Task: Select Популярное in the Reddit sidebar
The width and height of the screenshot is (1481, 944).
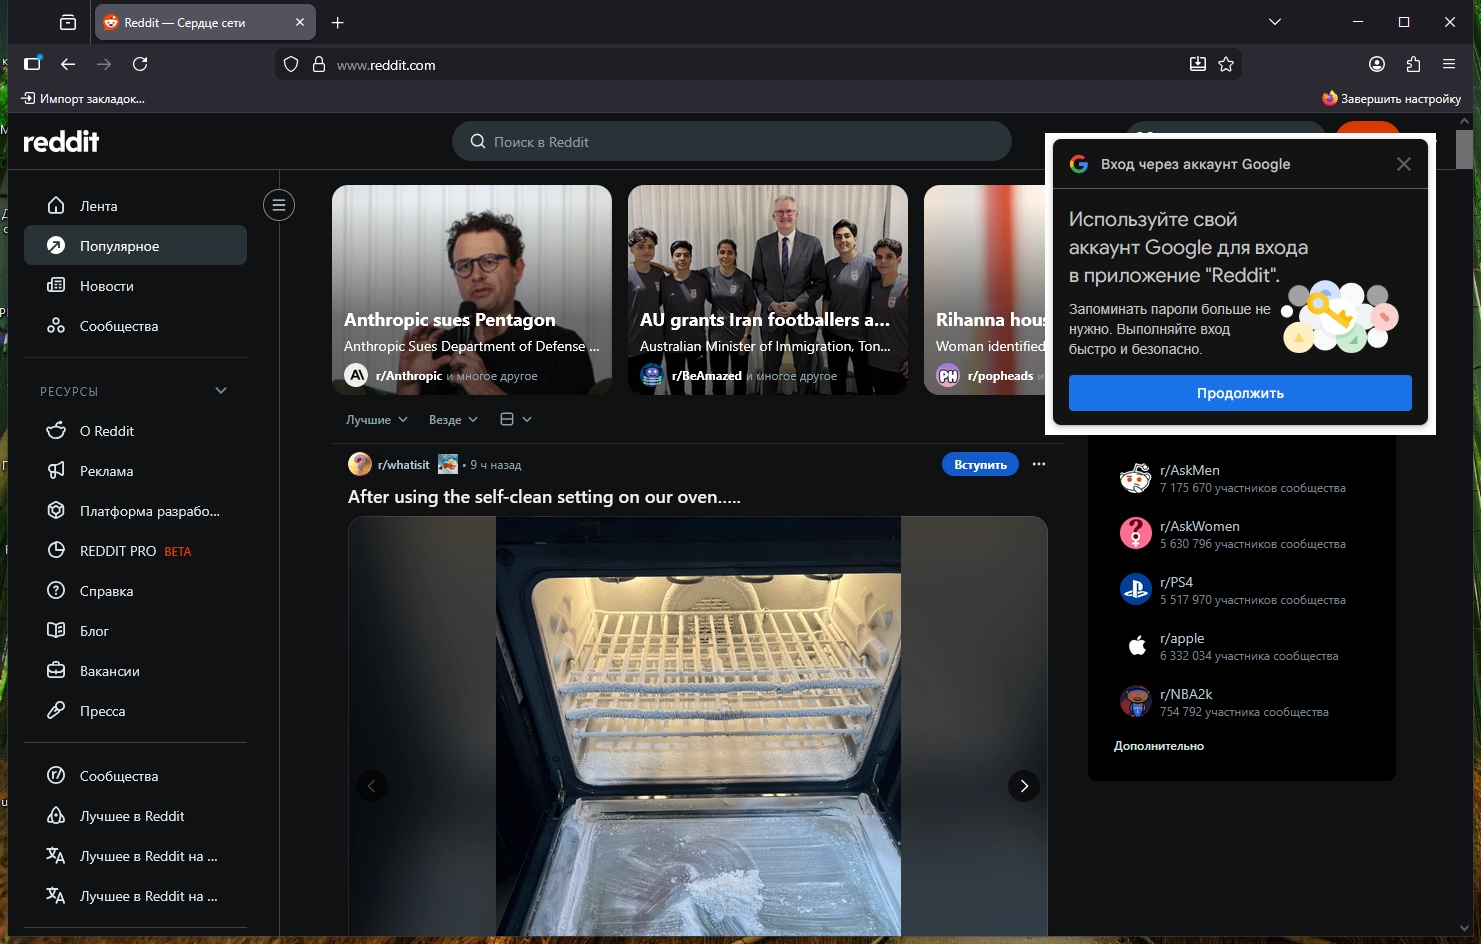Action: coord(135,246)
